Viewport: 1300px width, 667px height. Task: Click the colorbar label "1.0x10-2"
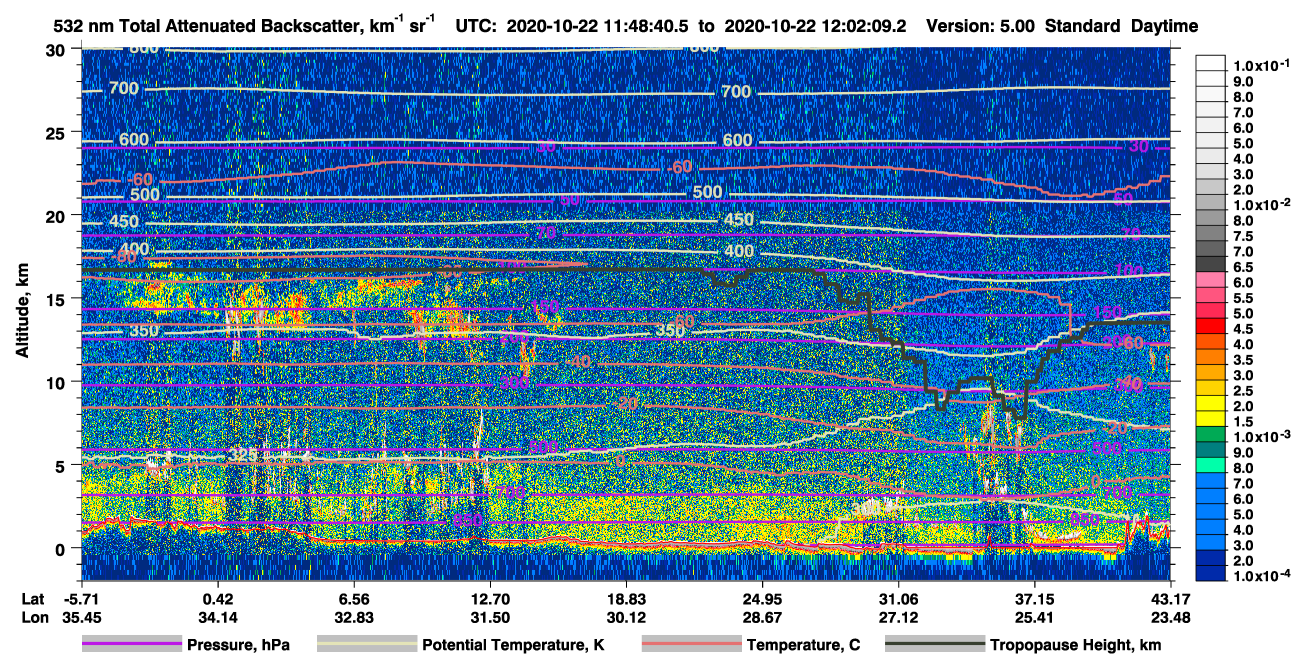click(x=1261, y=204)
